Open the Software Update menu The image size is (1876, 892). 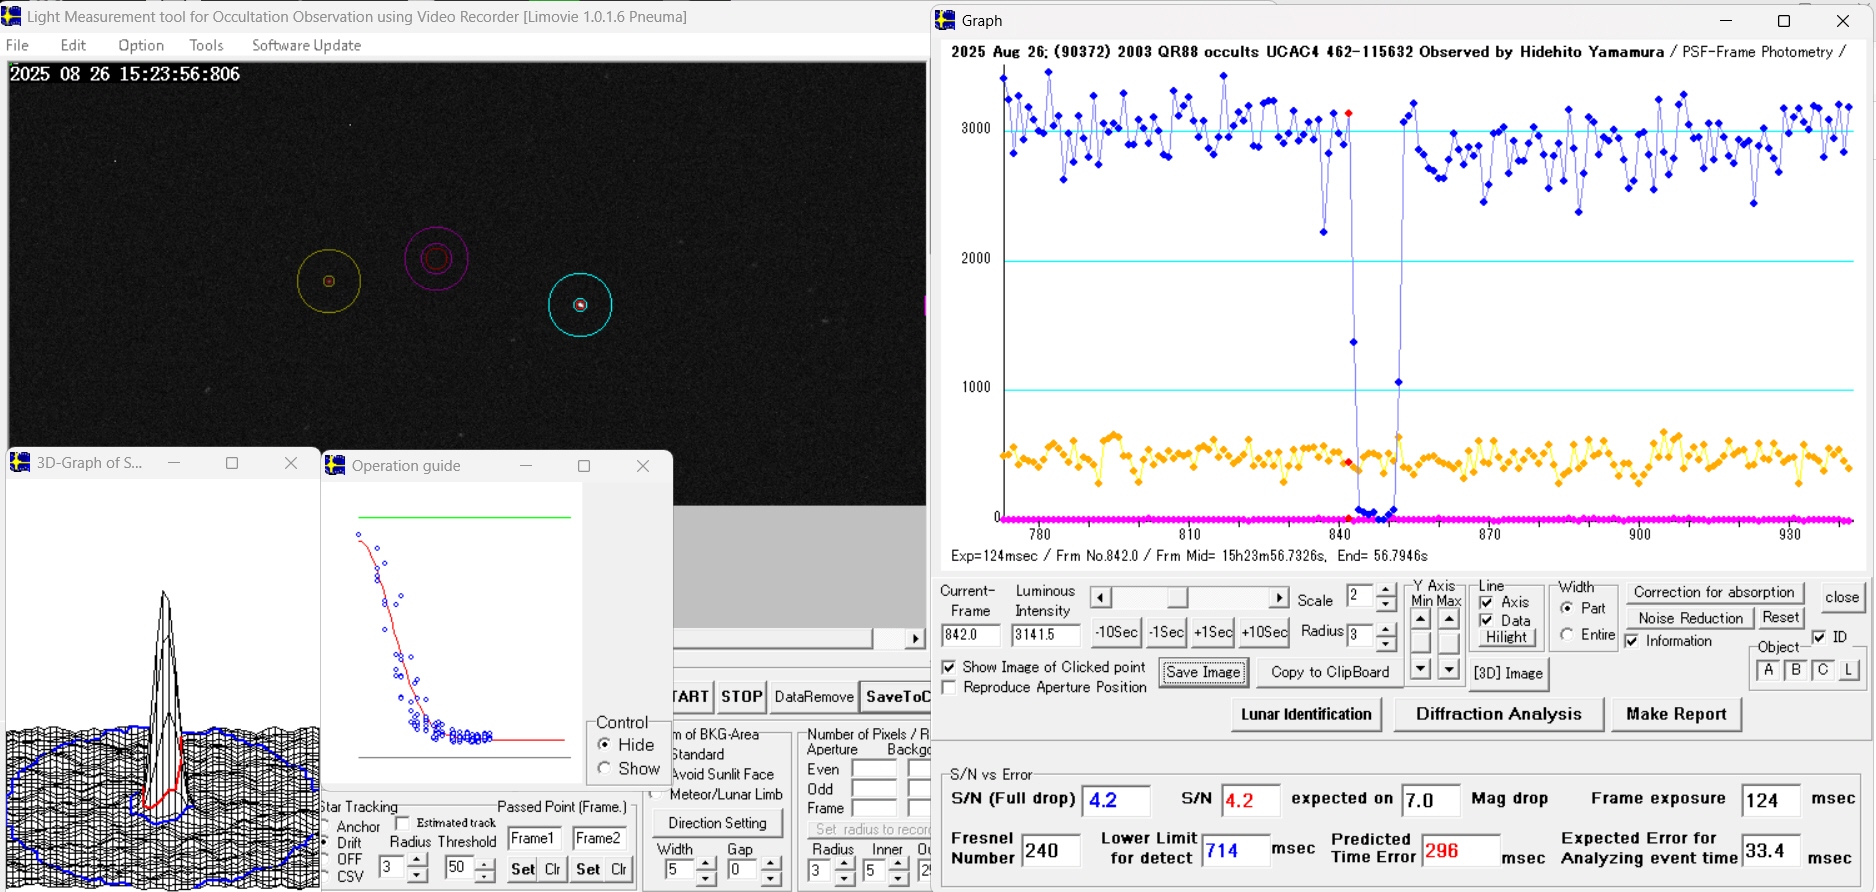click(306, 45)
